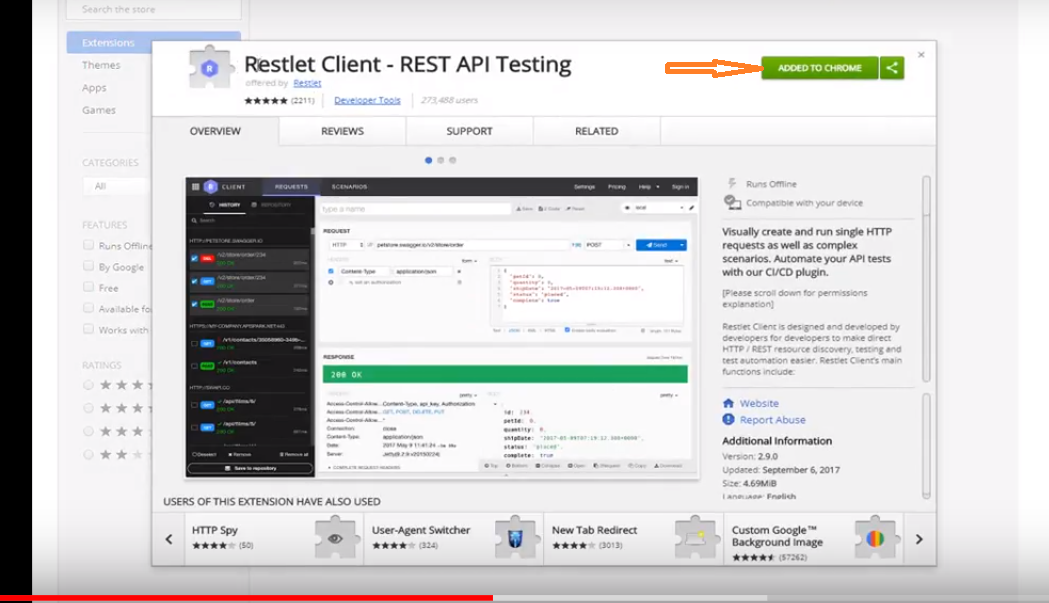Click the User-Agent Switcher star rating
Viewport: 1049px width, 603px height.
pyautogui.click(x=394, y=545)
